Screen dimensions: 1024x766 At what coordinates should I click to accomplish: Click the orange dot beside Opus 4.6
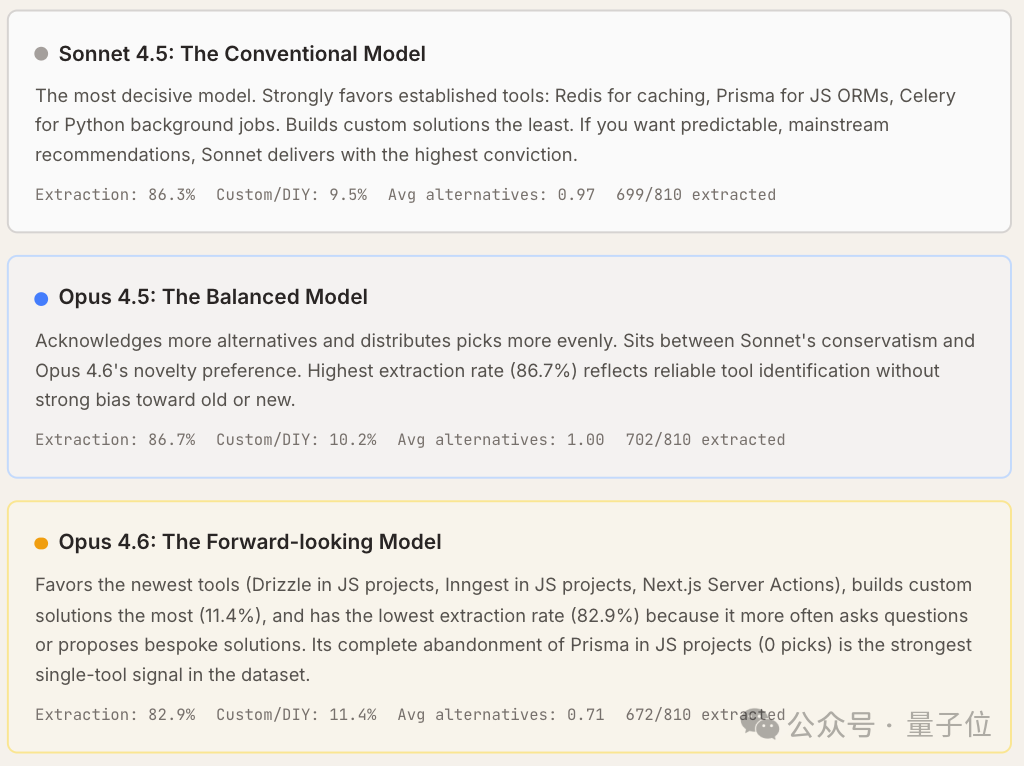(x=41, y=543)
